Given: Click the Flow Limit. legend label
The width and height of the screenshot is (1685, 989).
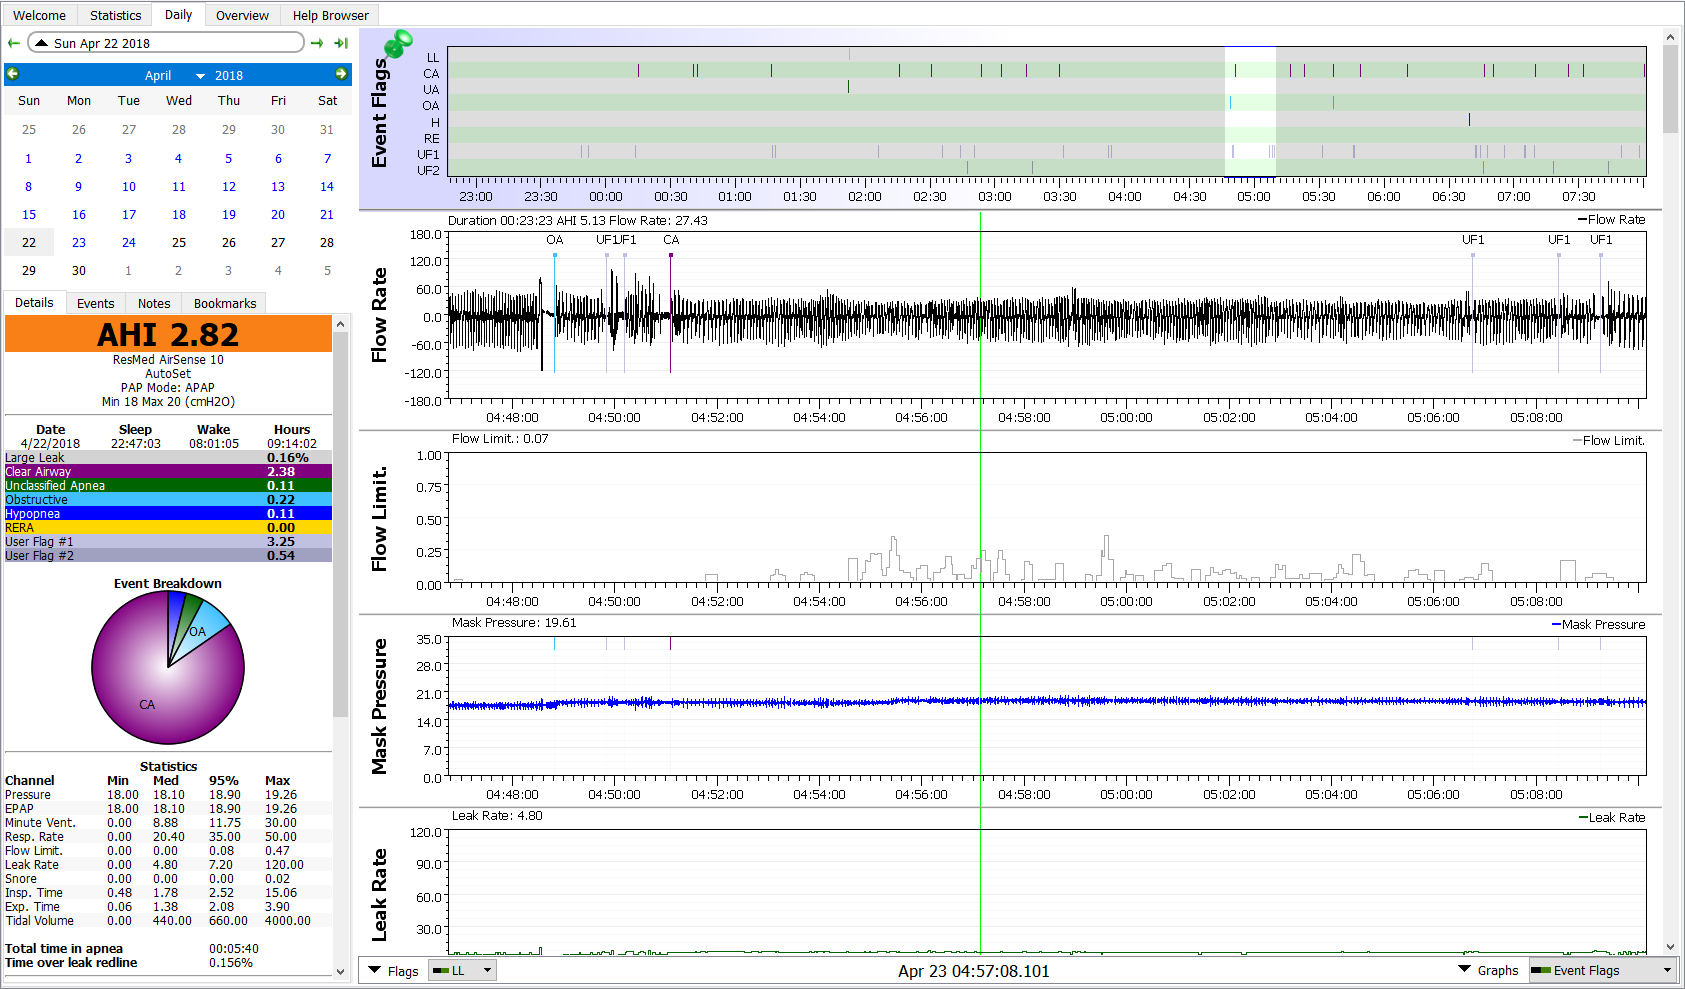Looking at the screenshot, I should click(1609, 440).
